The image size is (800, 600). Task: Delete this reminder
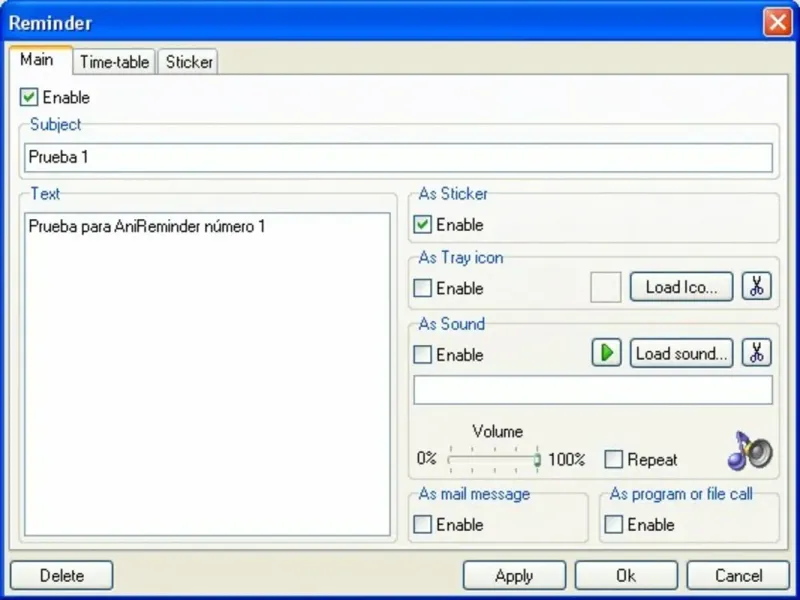tap(62, 576)
